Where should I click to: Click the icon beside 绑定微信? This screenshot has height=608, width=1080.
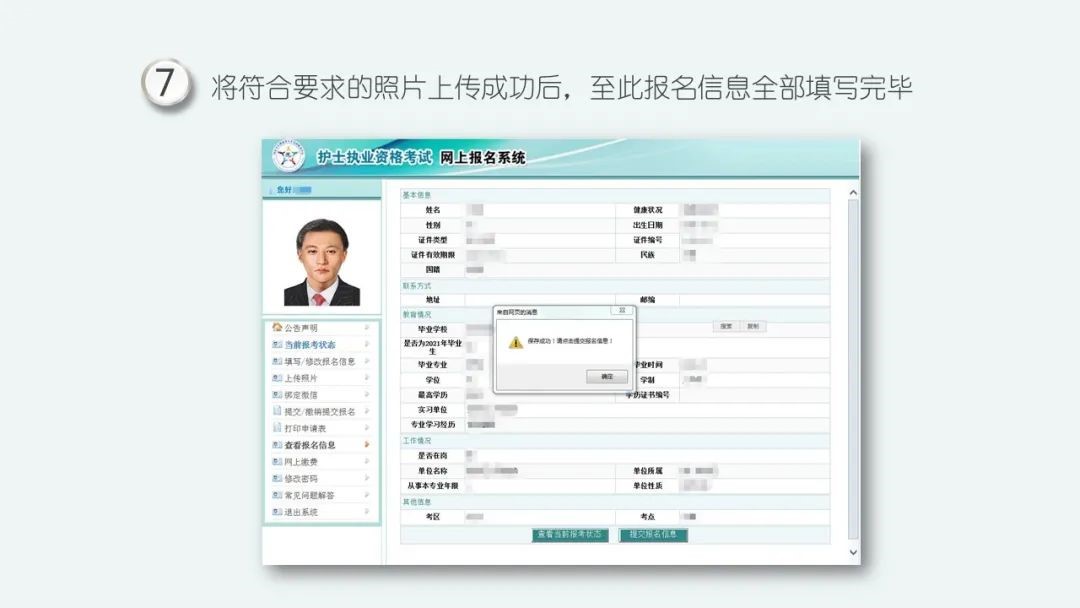tap(277, 395)
